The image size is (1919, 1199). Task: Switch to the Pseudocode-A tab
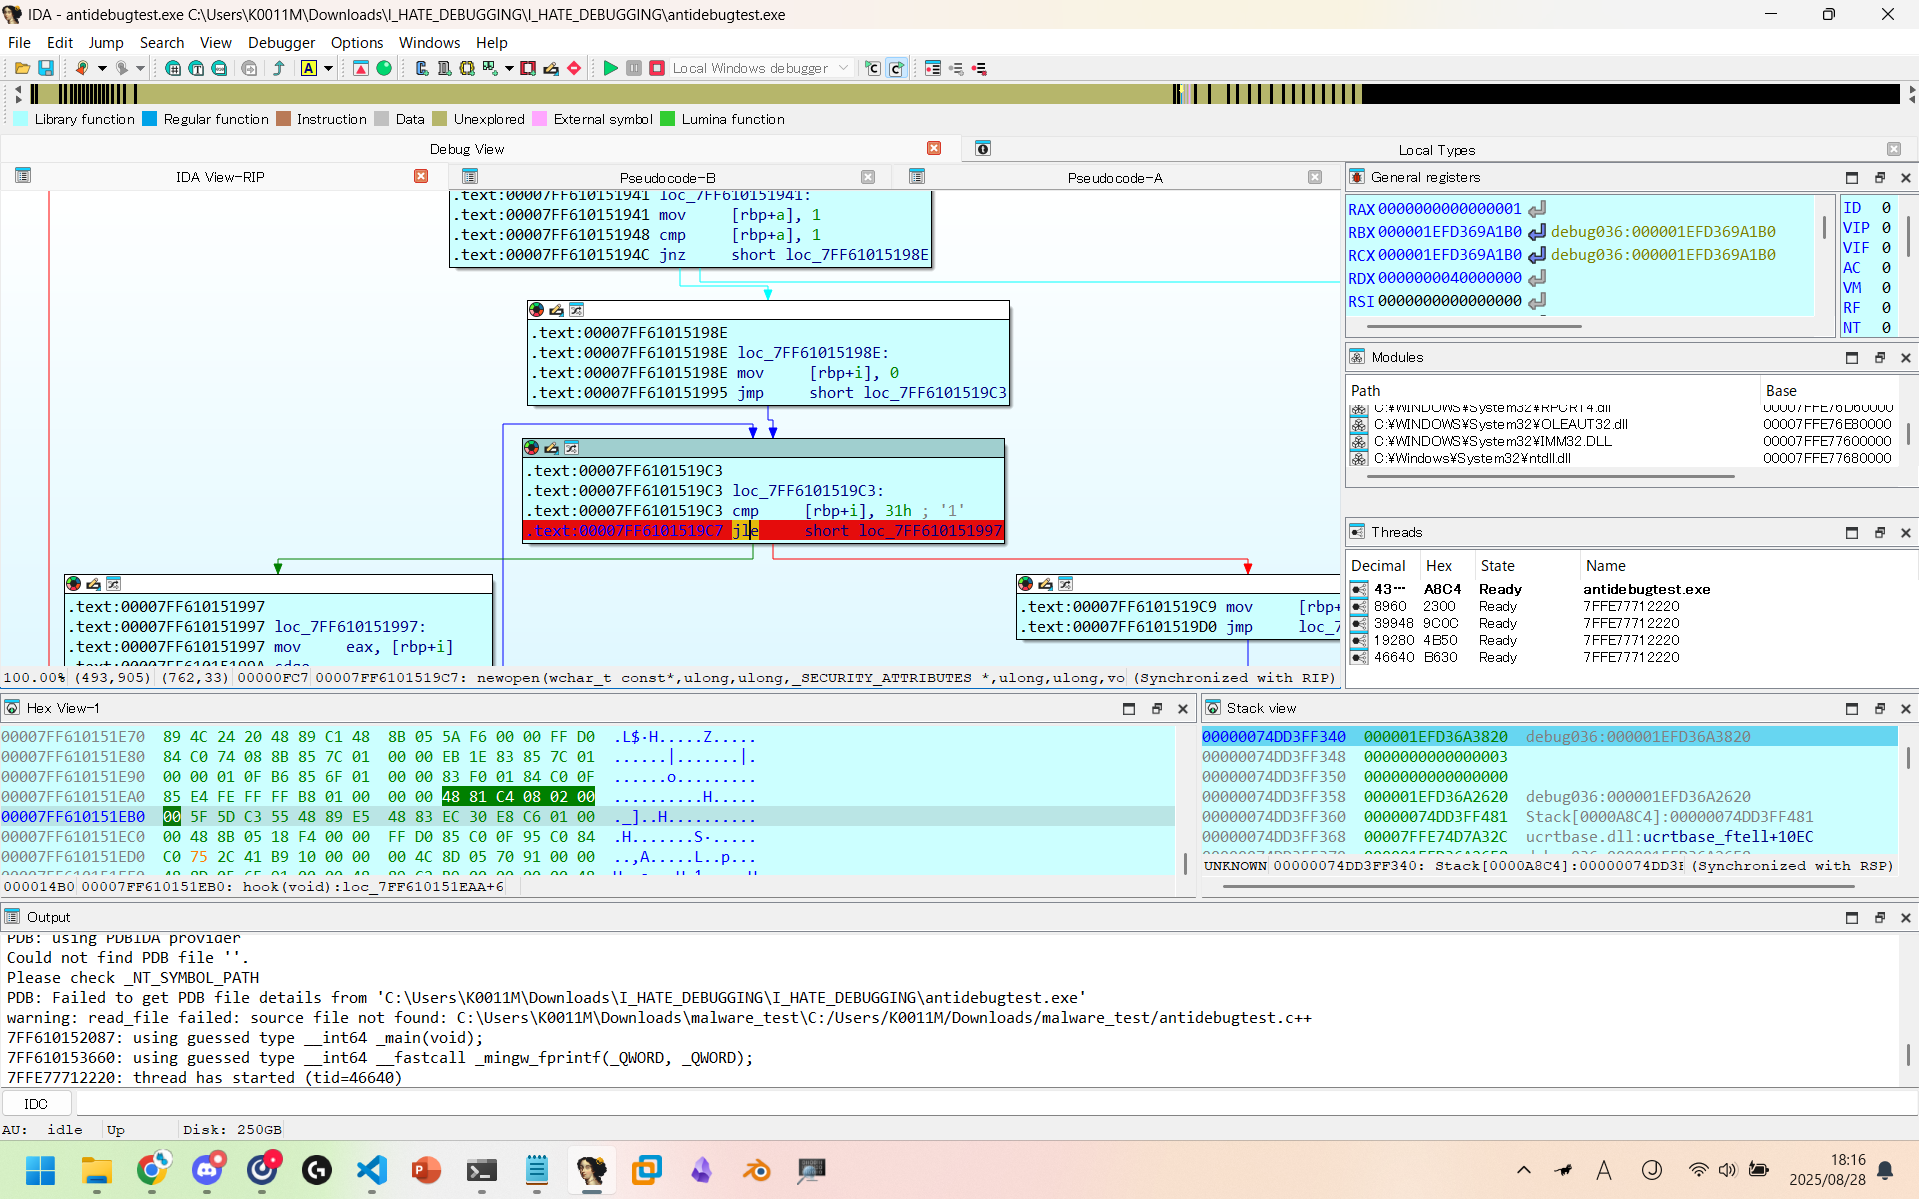tap(1114, 178)
